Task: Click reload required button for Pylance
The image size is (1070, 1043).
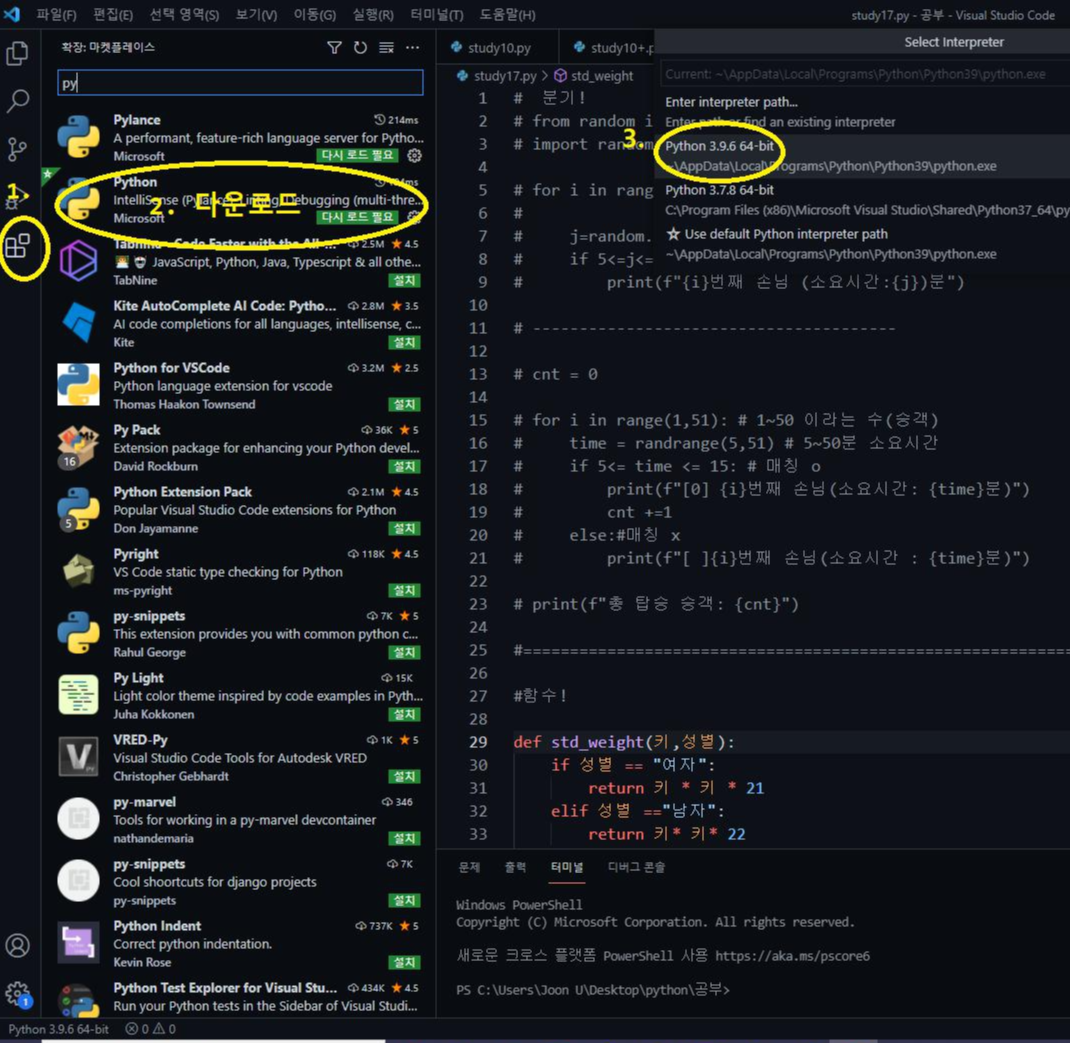Action: [358, 155]
